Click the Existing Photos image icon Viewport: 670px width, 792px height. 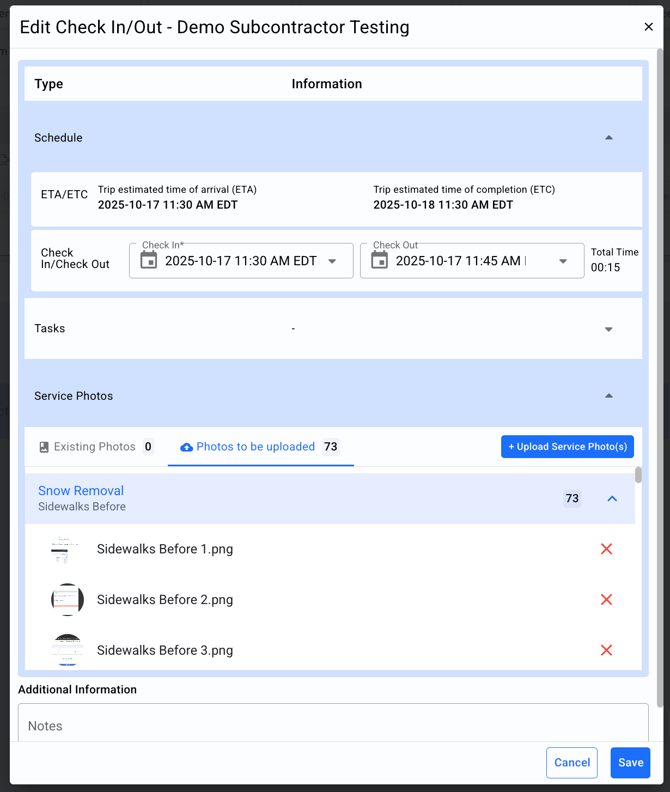pyautogui.click(x=44, y=447)
